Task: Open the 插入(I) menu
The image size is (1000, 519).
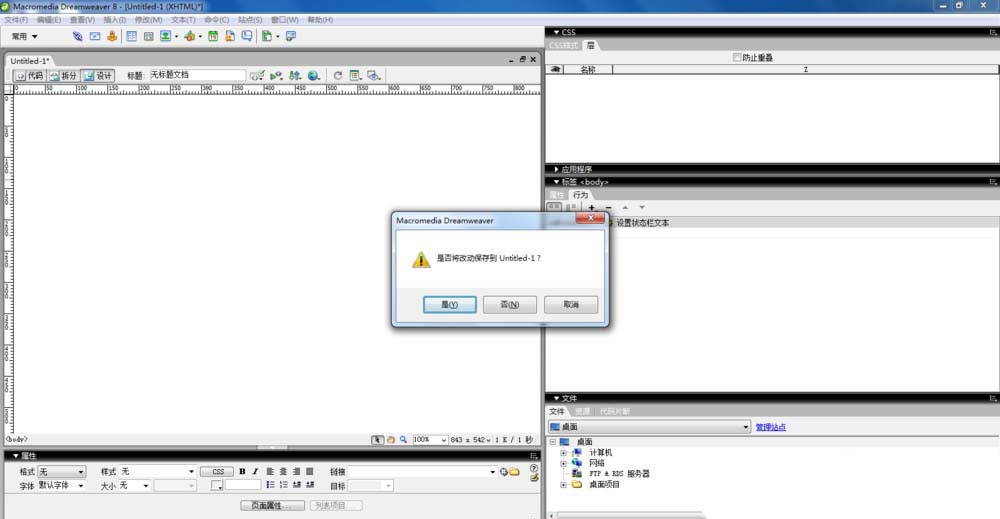Action: [114, 20]
